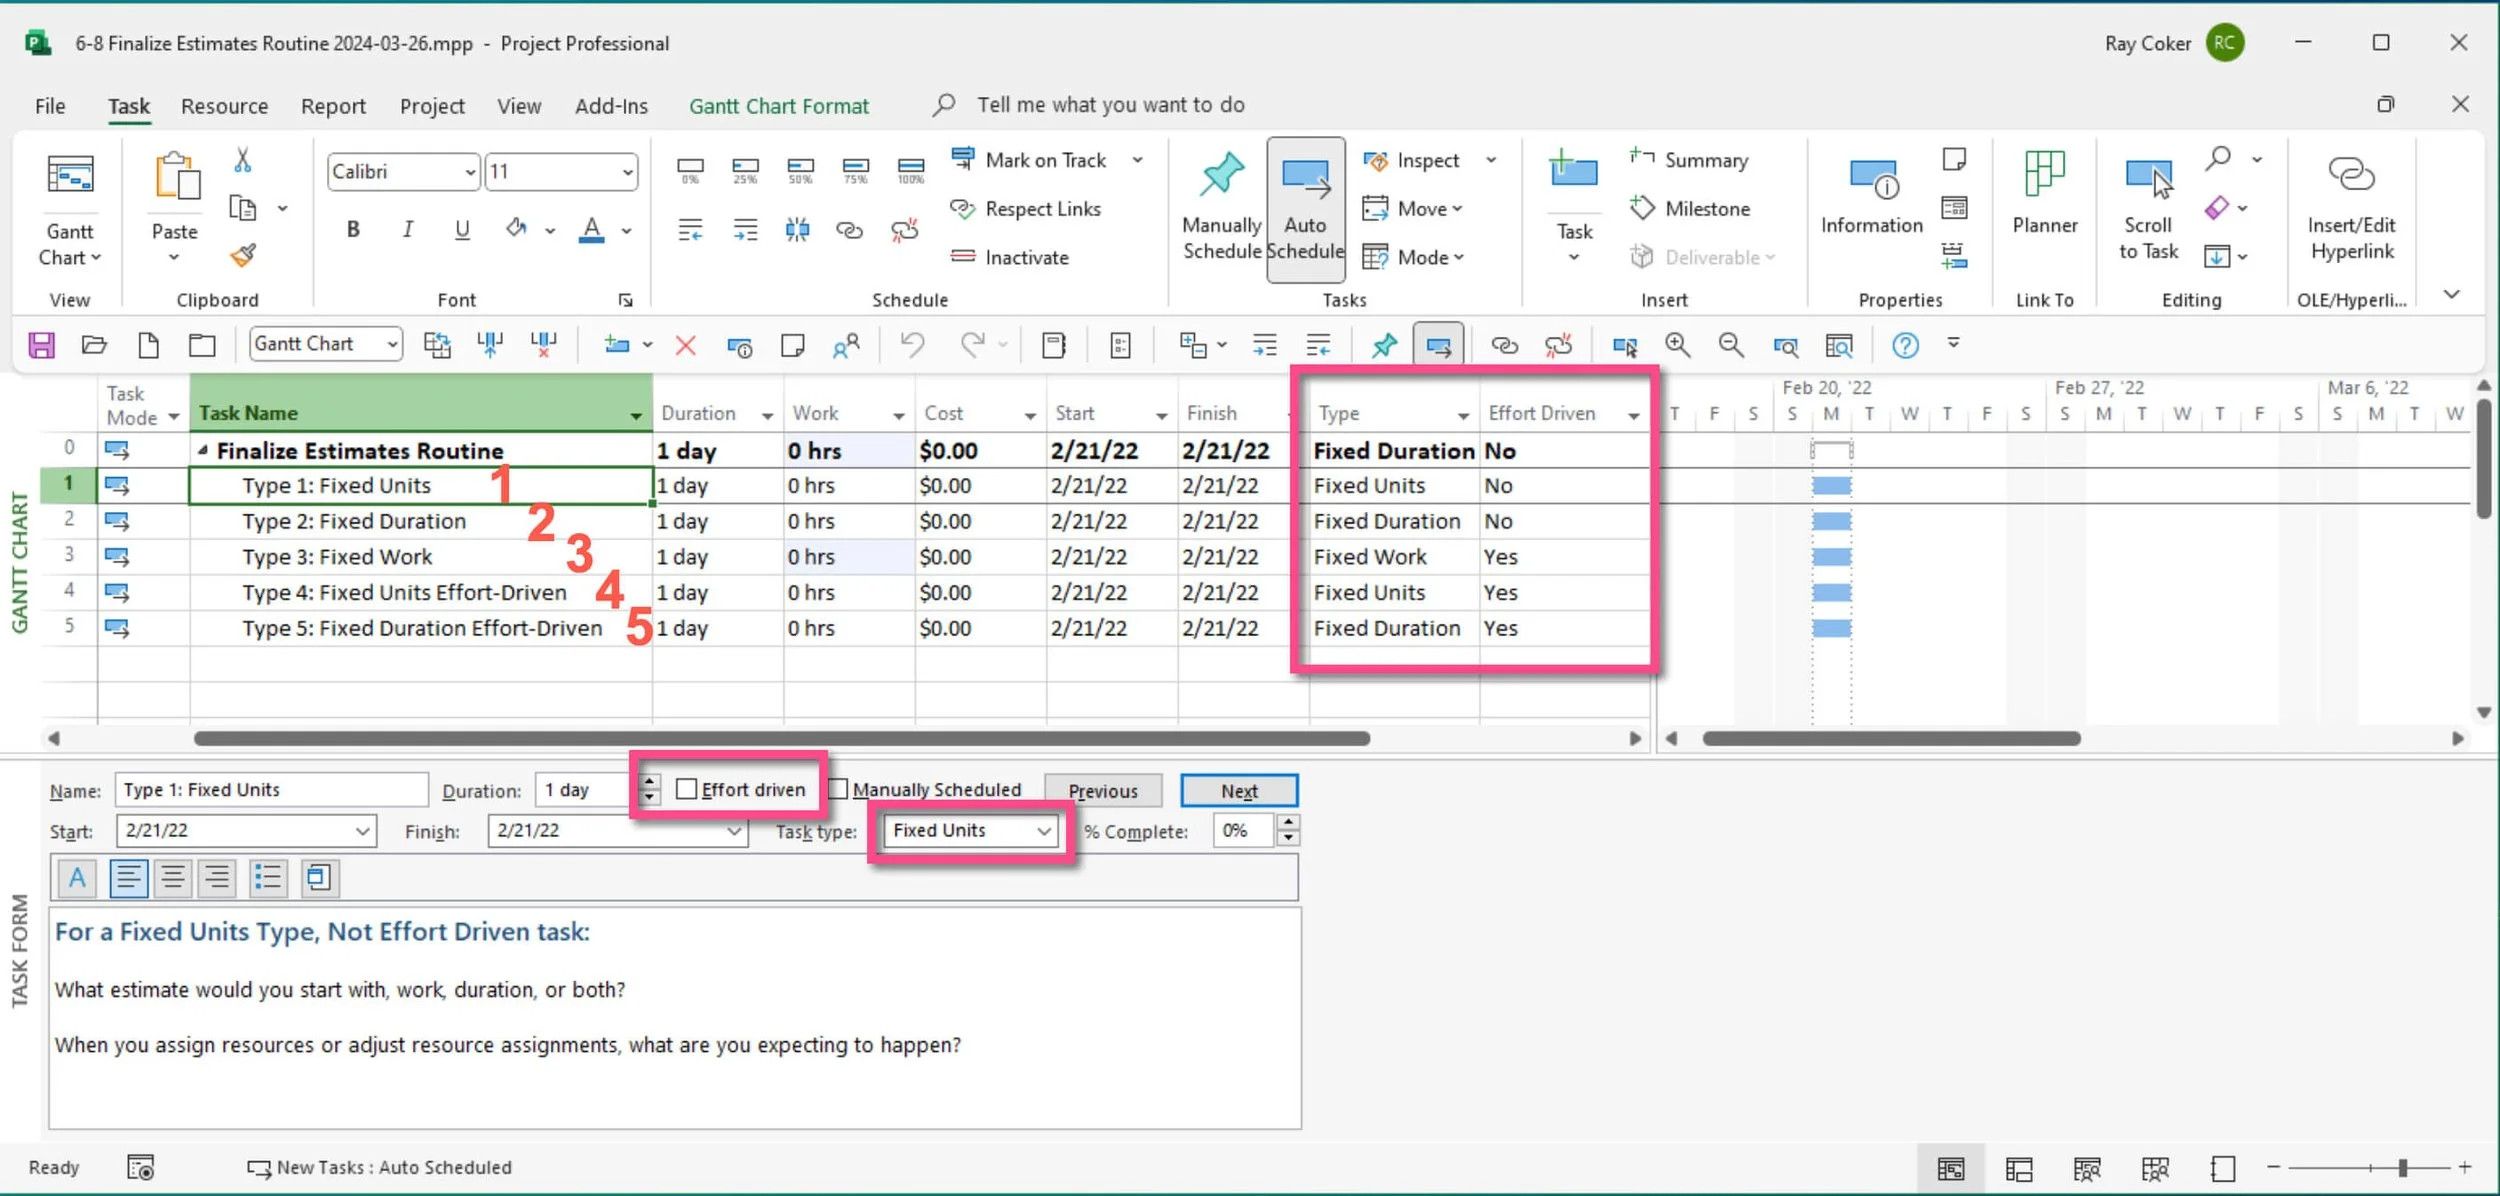
Task: Switch to the View tab
Action: 519,106
